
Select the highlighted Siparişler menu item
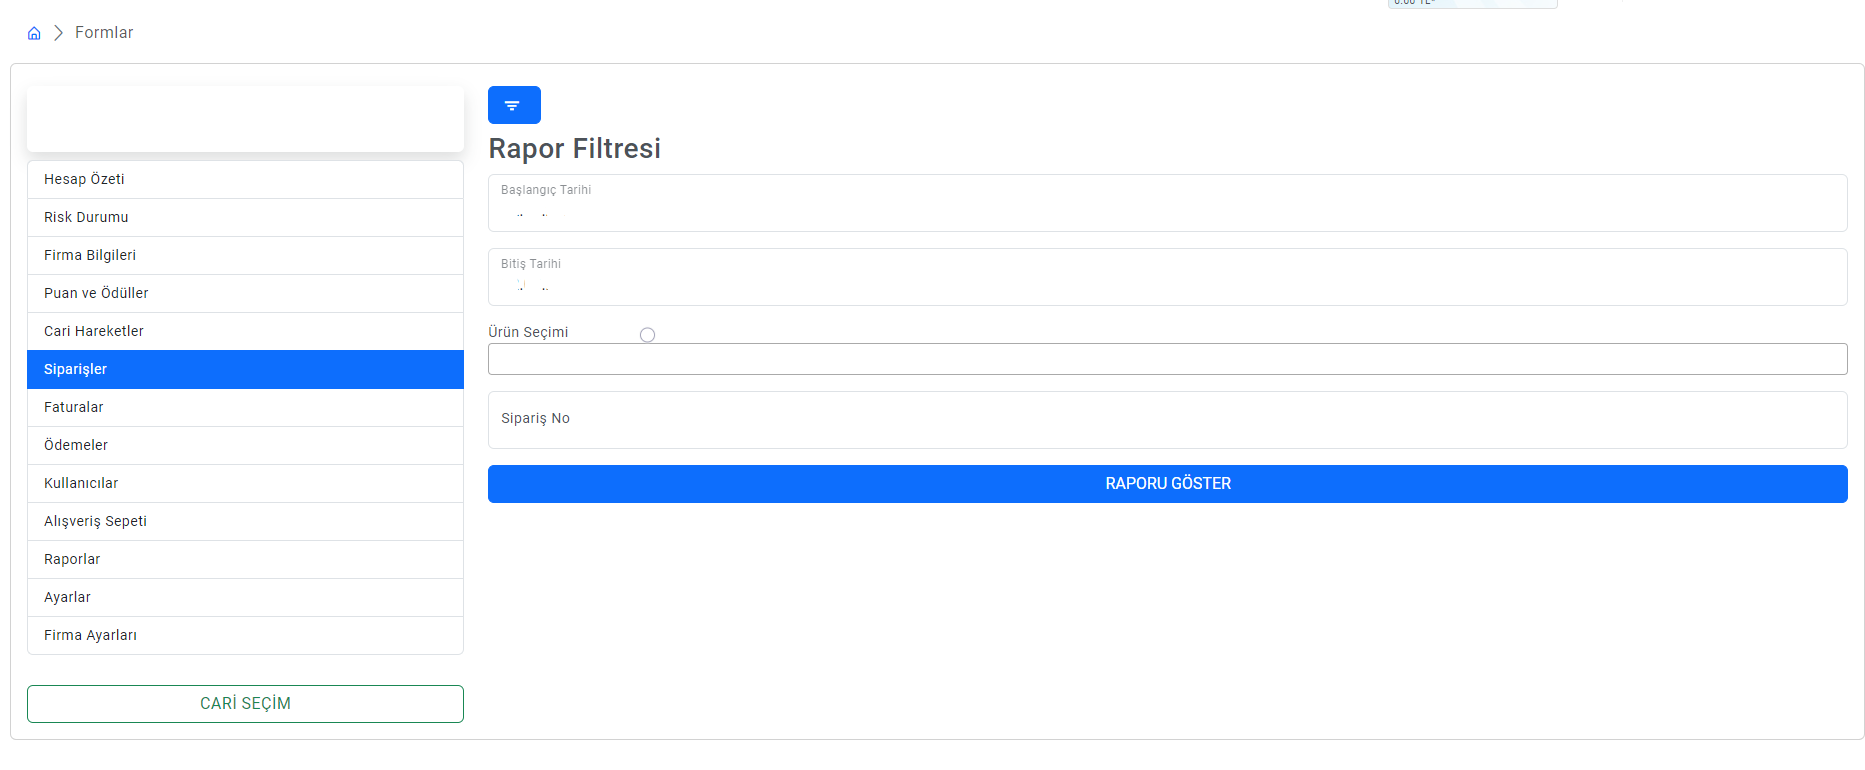pos(245,370)
